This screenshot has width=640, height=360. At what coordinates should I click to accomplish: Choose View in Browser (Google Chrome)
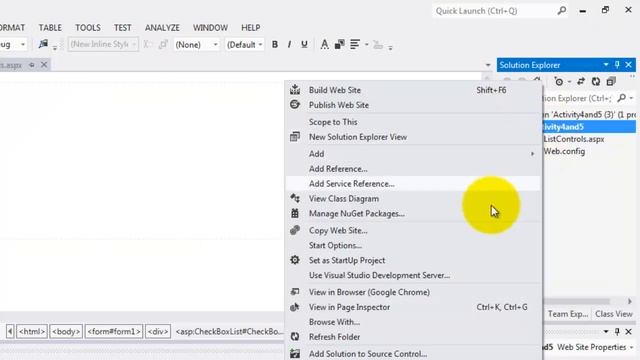click(x=413, y=292)
